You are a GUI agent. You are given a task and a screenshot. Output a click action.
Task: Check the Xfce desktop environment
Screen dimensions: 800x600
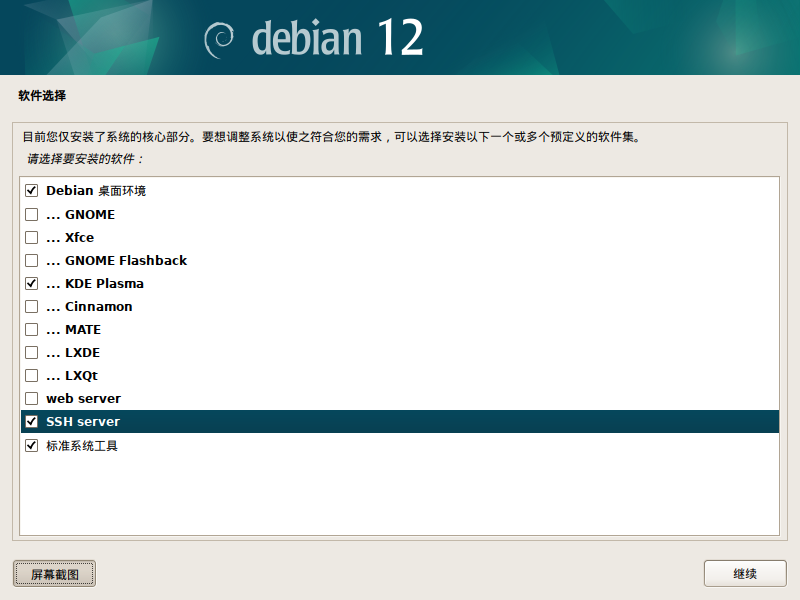(x=31, y=237)
